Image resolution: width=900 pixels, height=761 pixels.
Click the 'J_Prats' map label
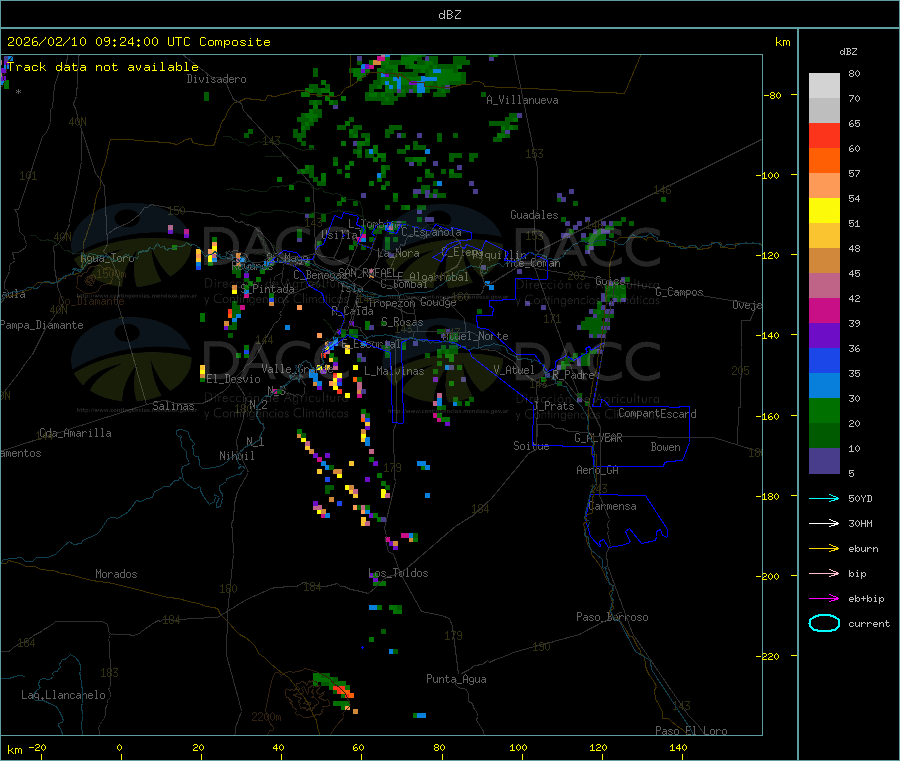click(x=553, y=405)
